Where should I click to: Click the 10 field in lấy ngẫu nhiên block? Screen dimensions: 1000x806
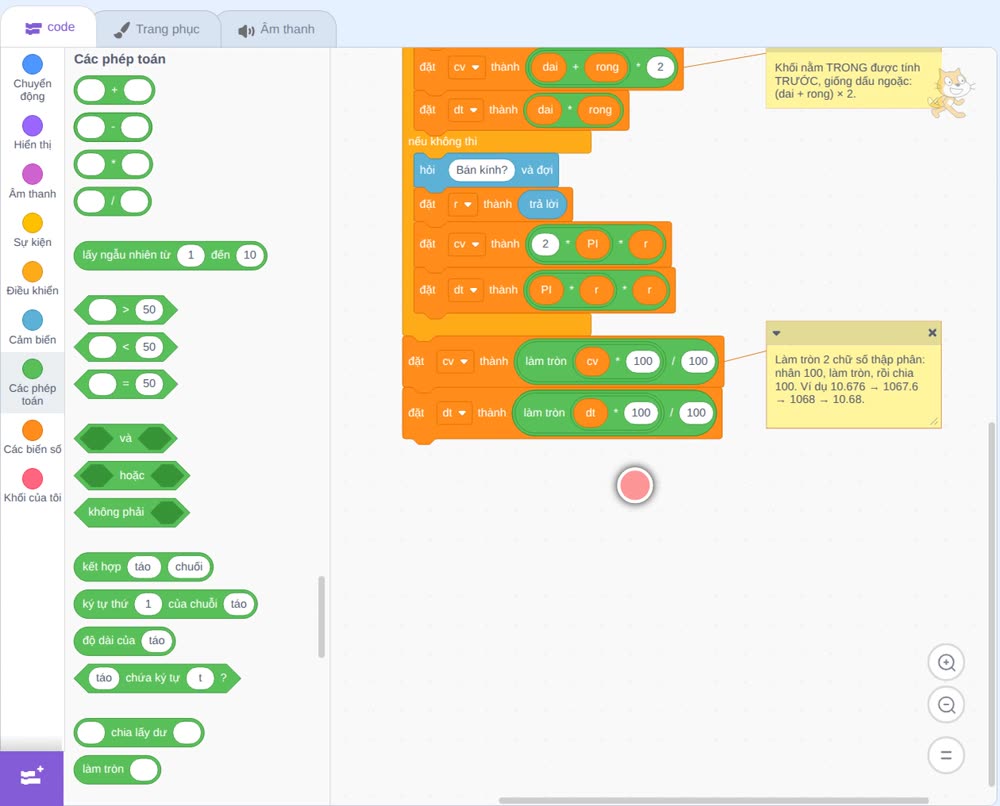[249, 255]
